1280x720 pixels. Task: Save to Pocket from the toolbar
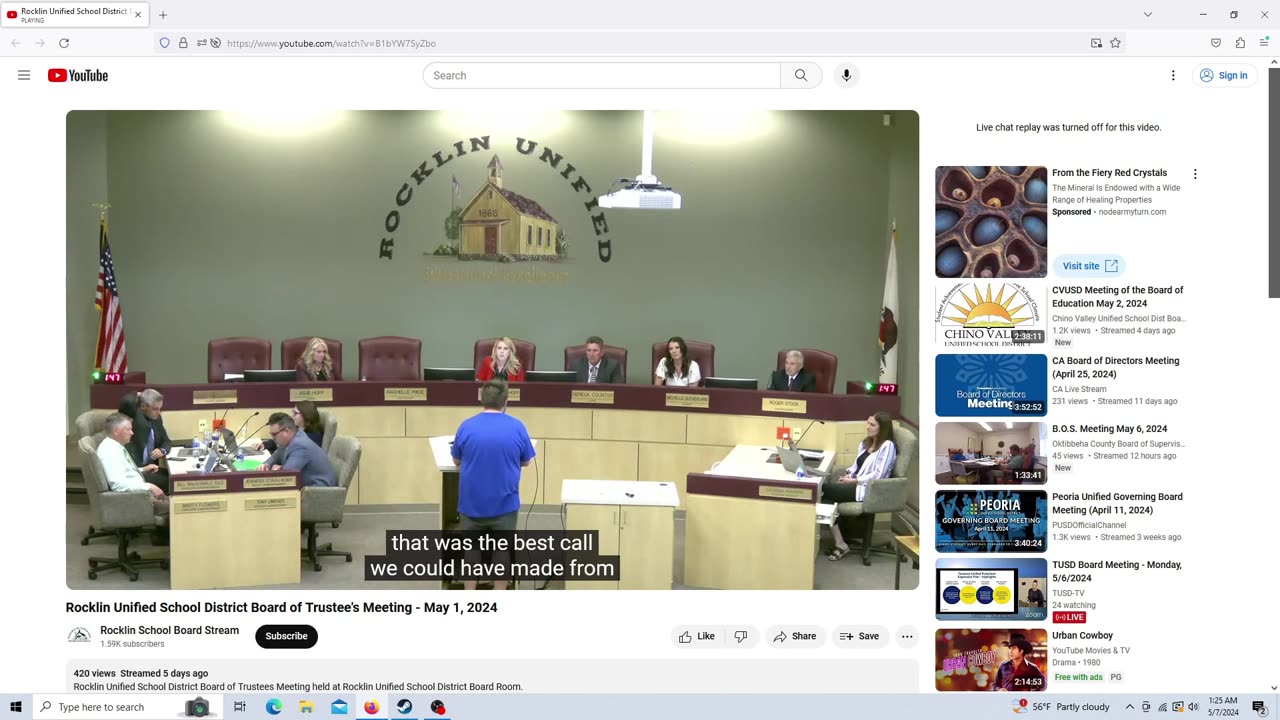coord(1216,43)
